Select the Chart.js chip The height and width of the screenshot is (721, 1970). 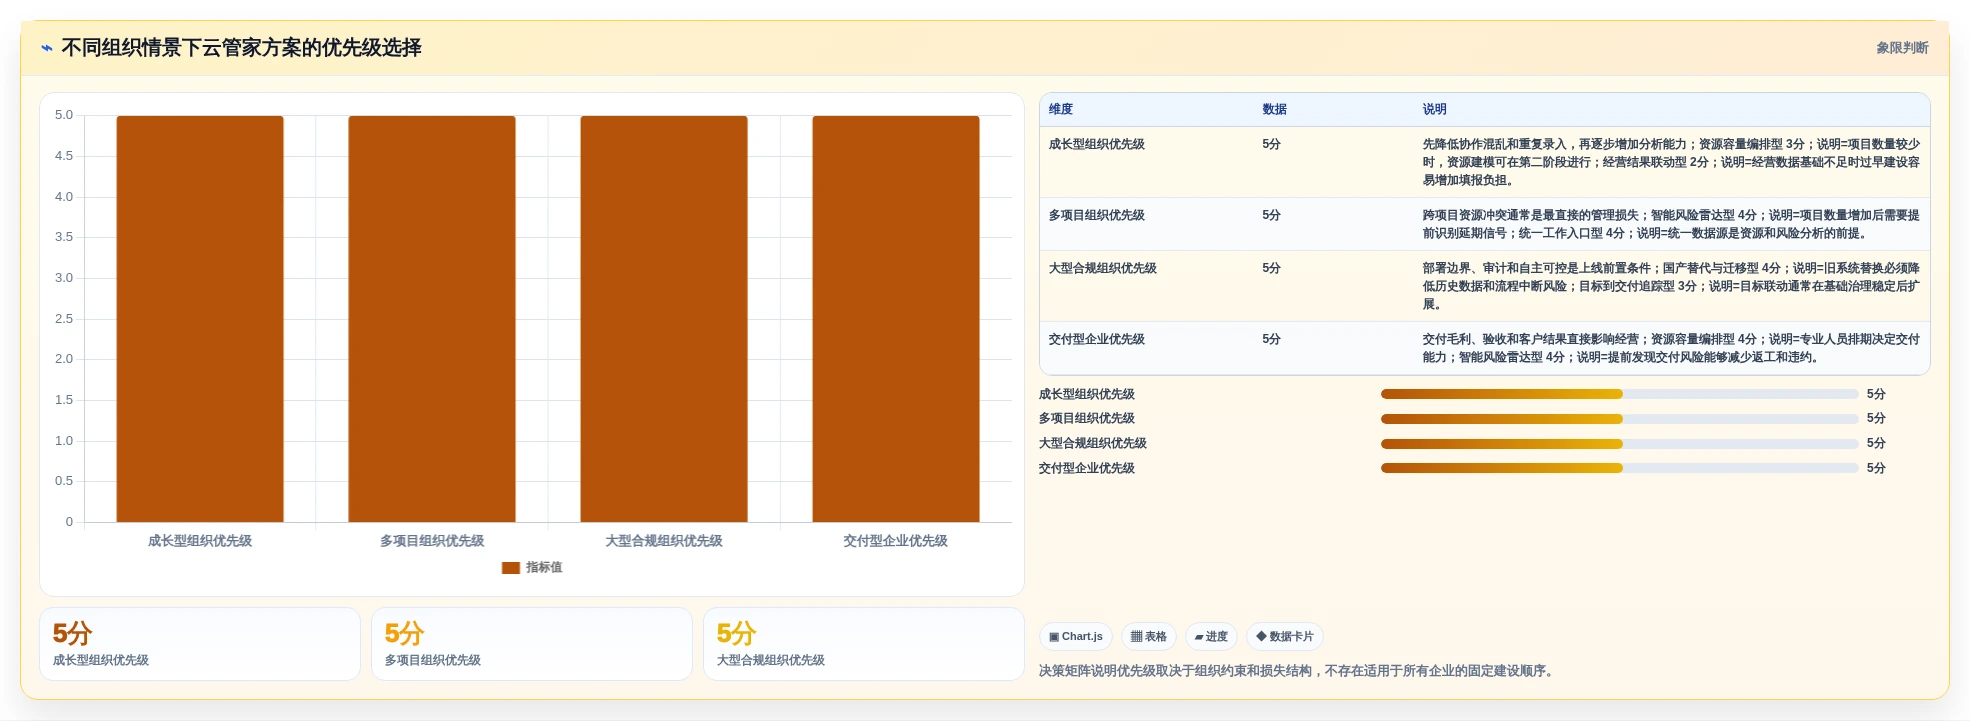(1076, 637)
